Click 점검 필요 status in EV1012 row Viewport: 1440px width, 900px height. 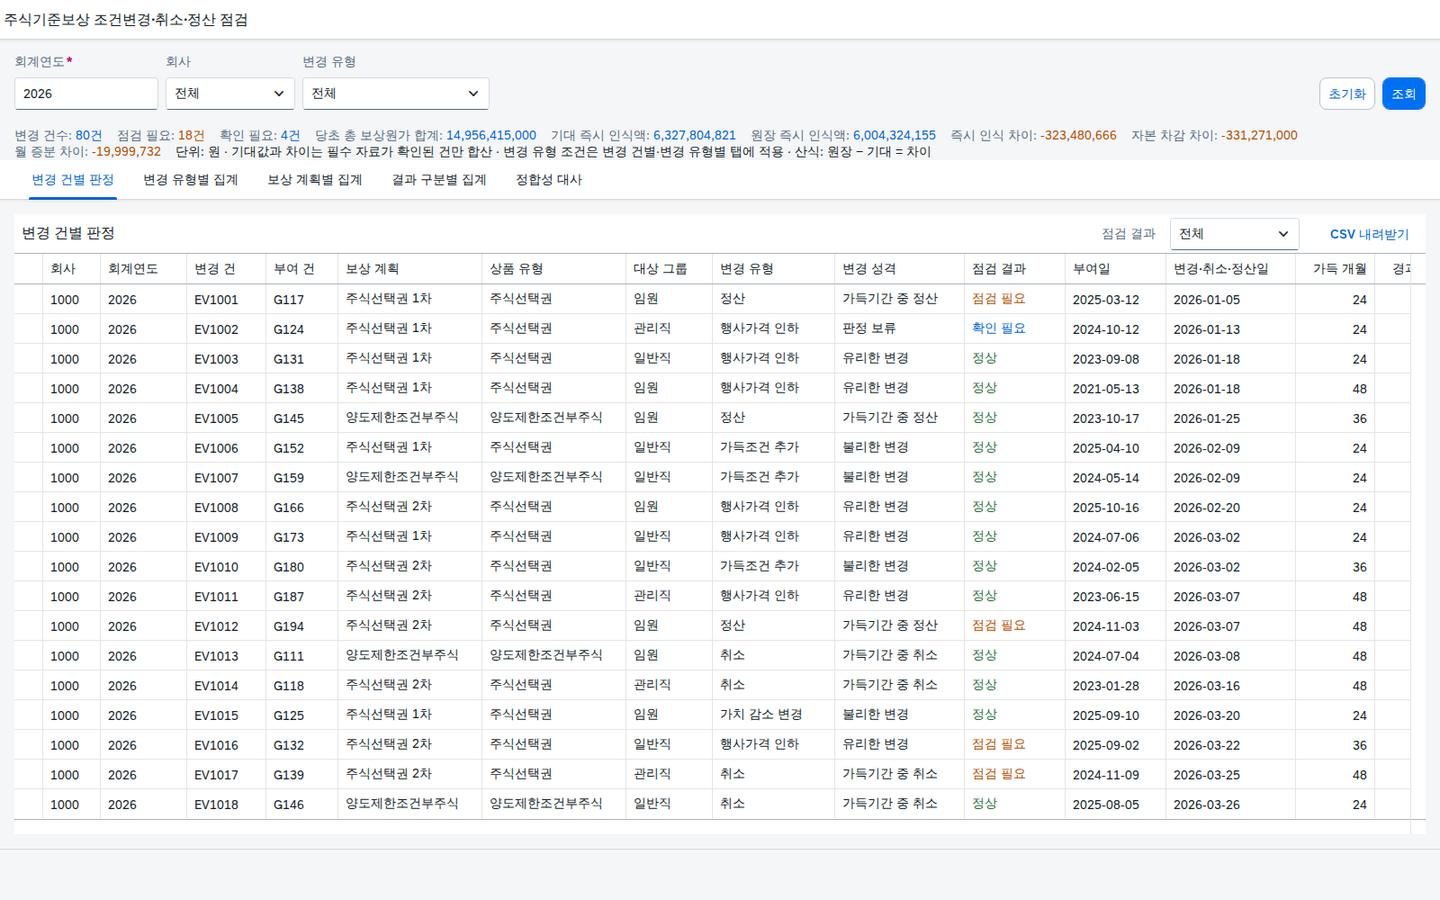point(999,625)
